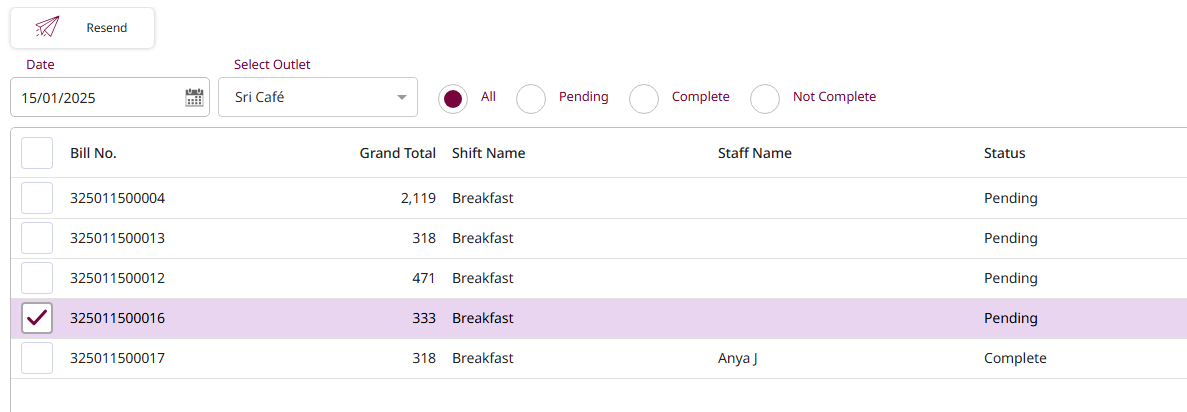The image size is (1187, 412).
Task: Check the box for bill 325011500013
Action: coord(37,238)
